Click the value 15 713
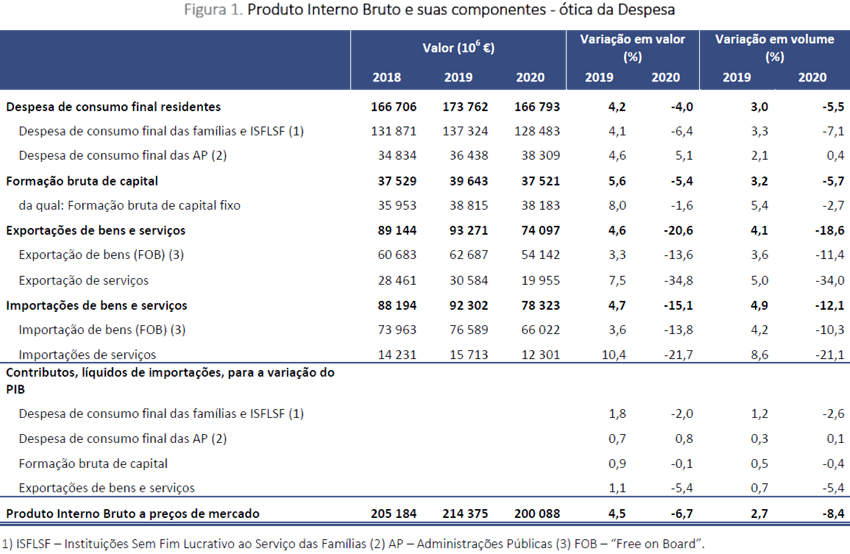 click(468, 355)
